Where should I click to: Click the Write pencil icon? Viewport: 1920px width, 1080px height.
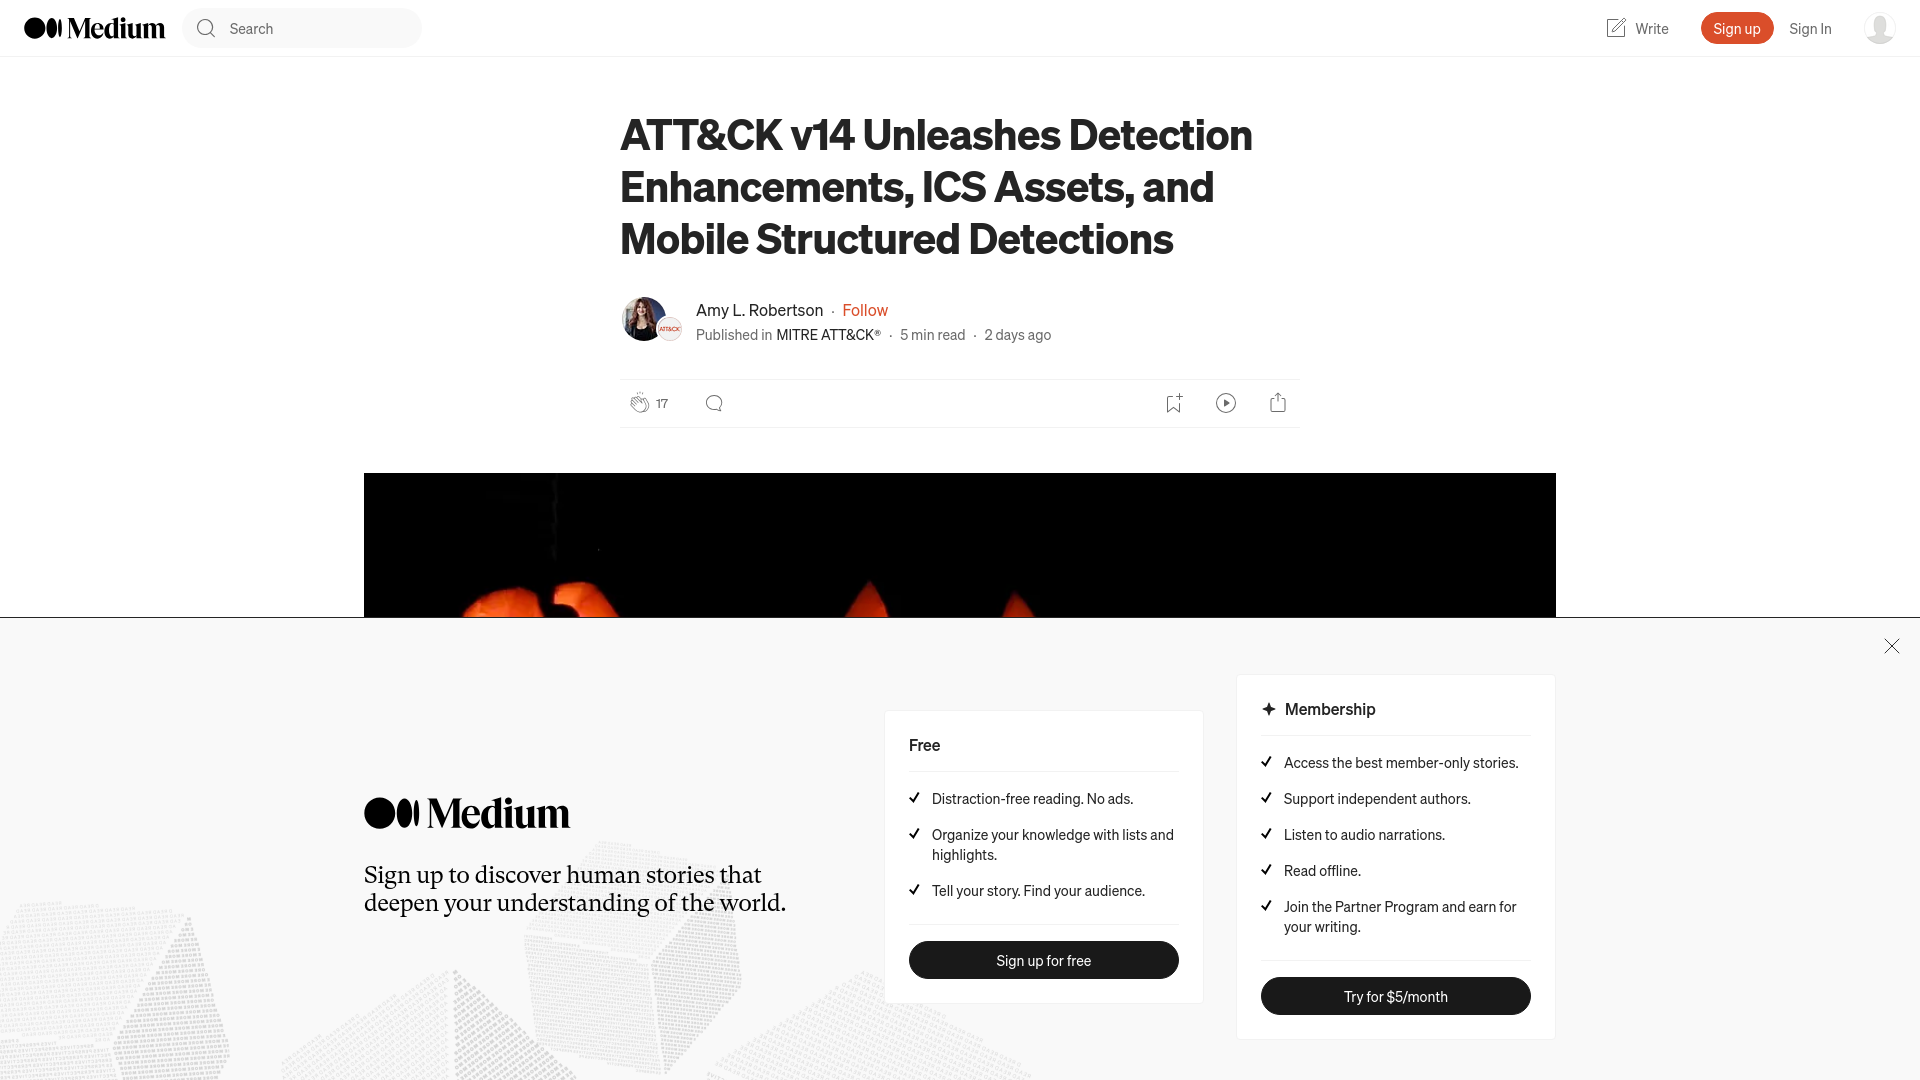click(1615, 28)
